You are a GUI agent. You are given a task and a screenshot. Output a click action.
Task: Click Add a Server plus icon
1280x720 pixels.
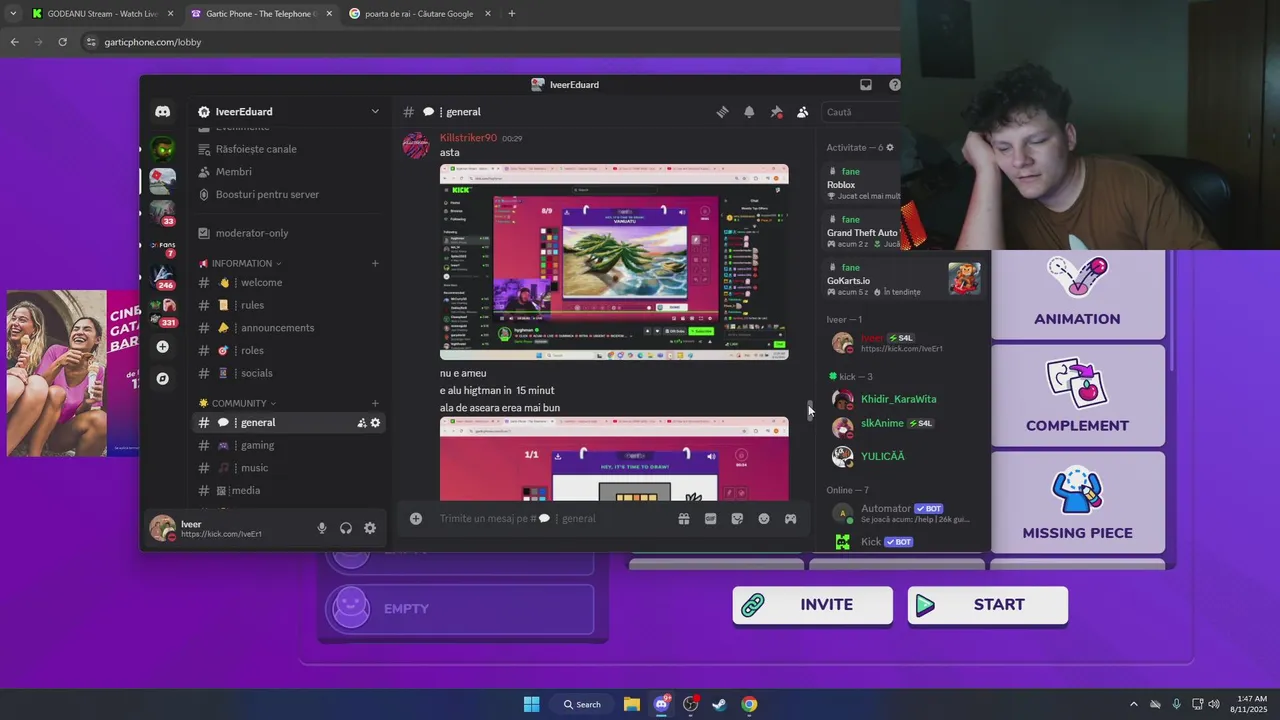point(162,347)
